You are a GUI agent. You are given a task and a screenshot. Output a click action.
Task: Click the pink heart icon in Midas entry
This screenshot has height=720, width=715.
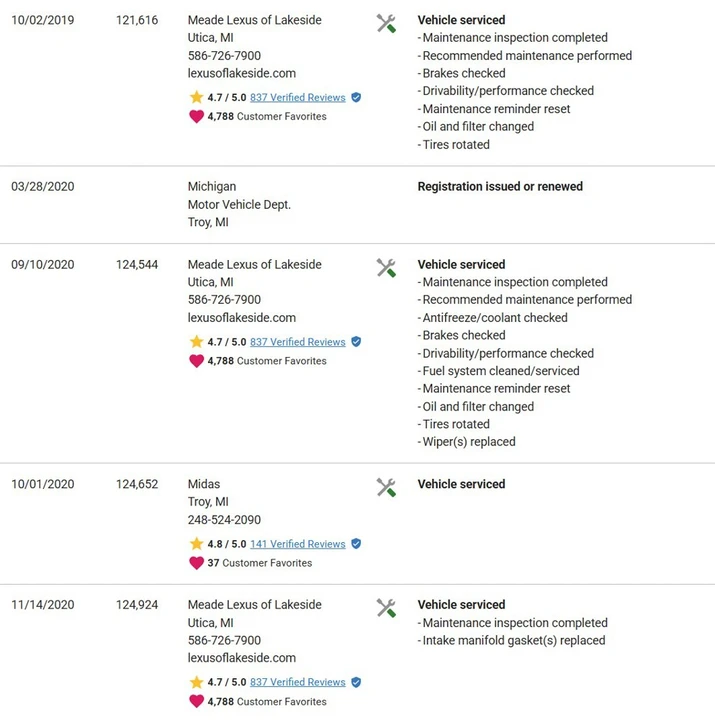coord(196,563)
